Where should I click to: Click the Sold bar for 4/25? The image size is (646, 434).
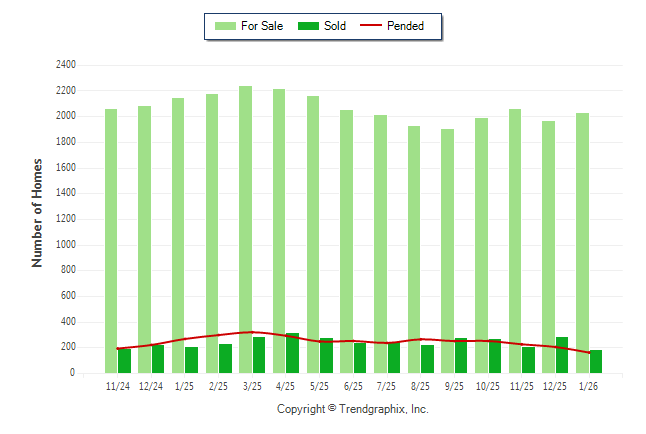click(292, 353)
